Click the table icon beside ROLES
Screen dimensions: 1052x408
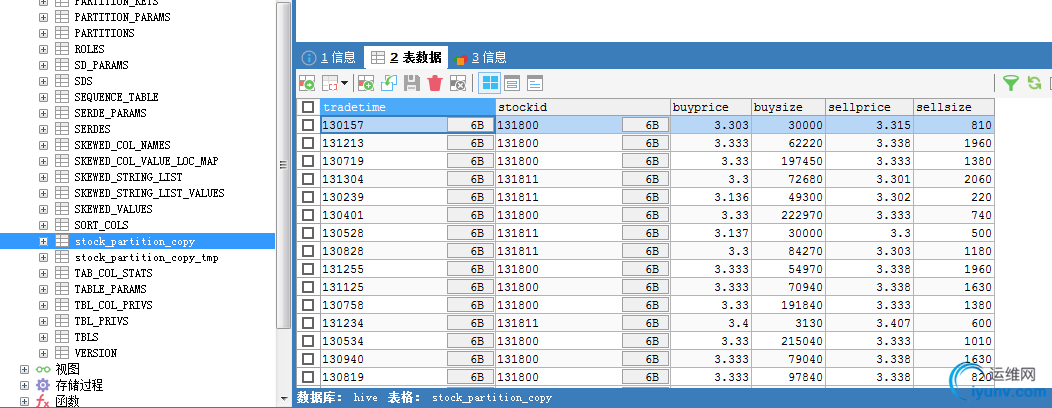(x=62, y=49)
